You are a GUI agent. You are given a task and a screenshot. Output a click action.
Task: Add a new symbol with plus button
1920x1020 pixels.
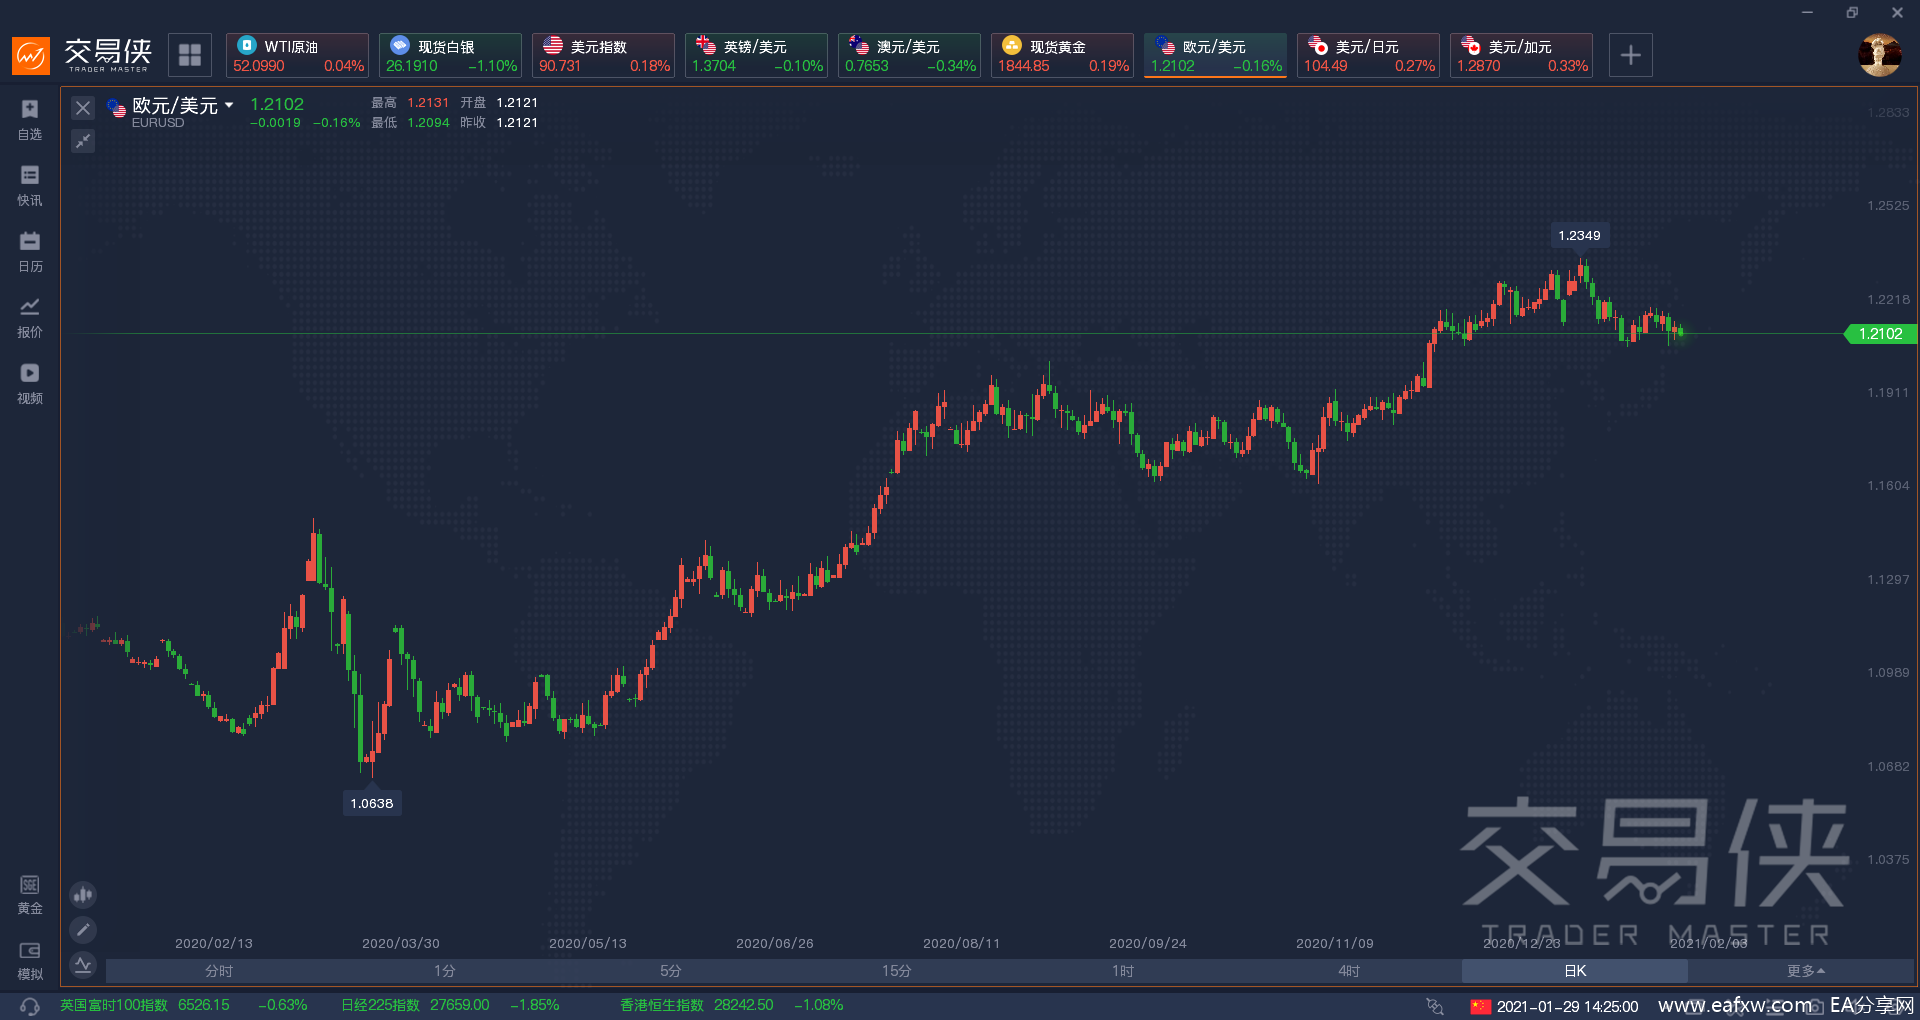tap(1630, 55)
